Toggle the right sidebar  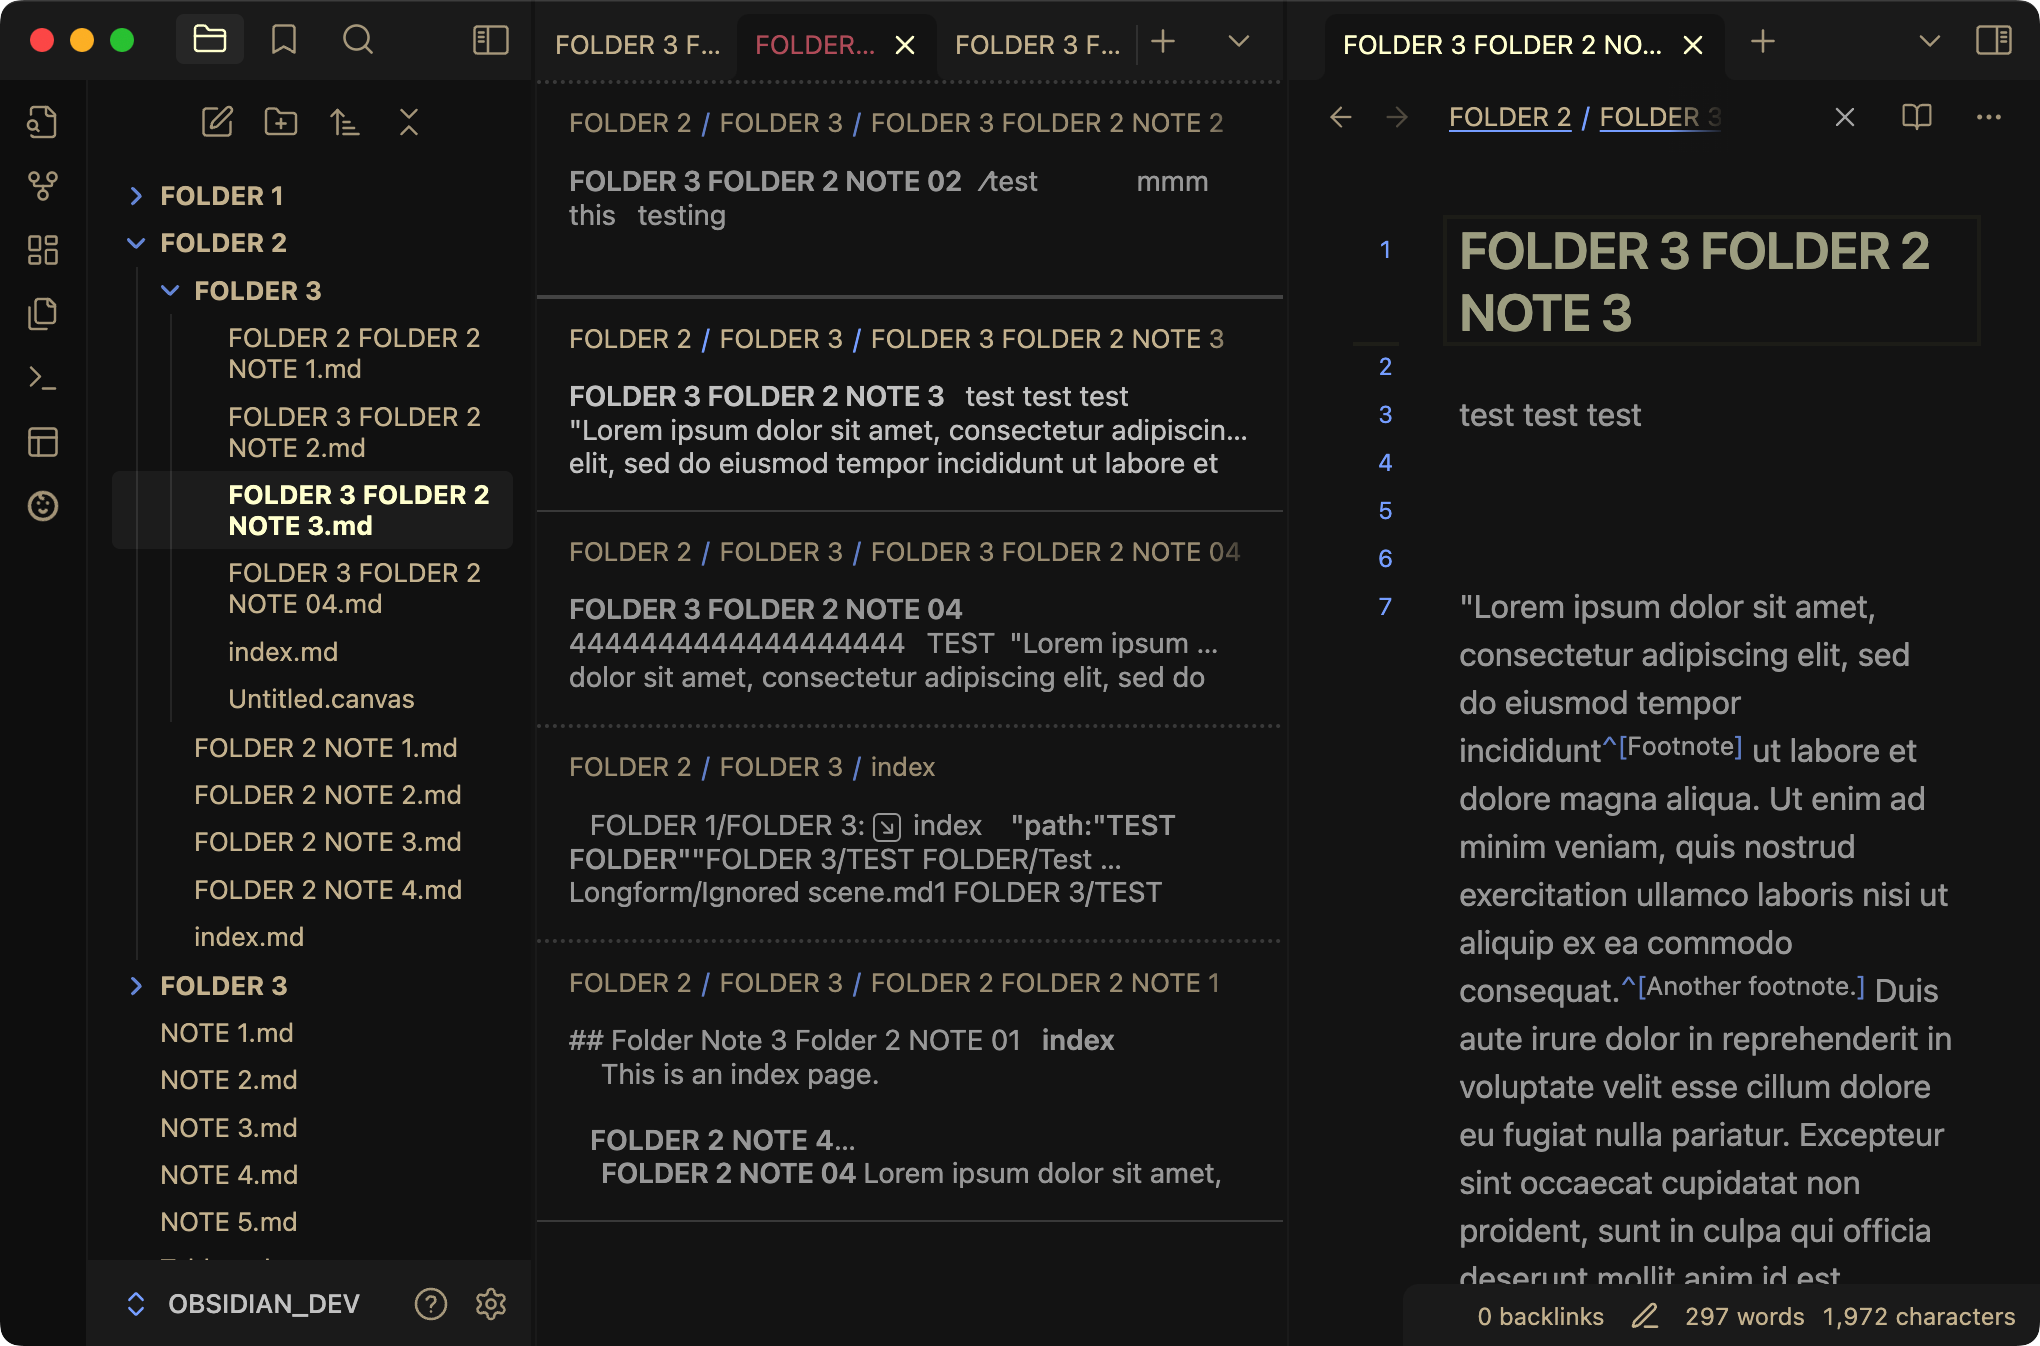tap(1993, 40)
